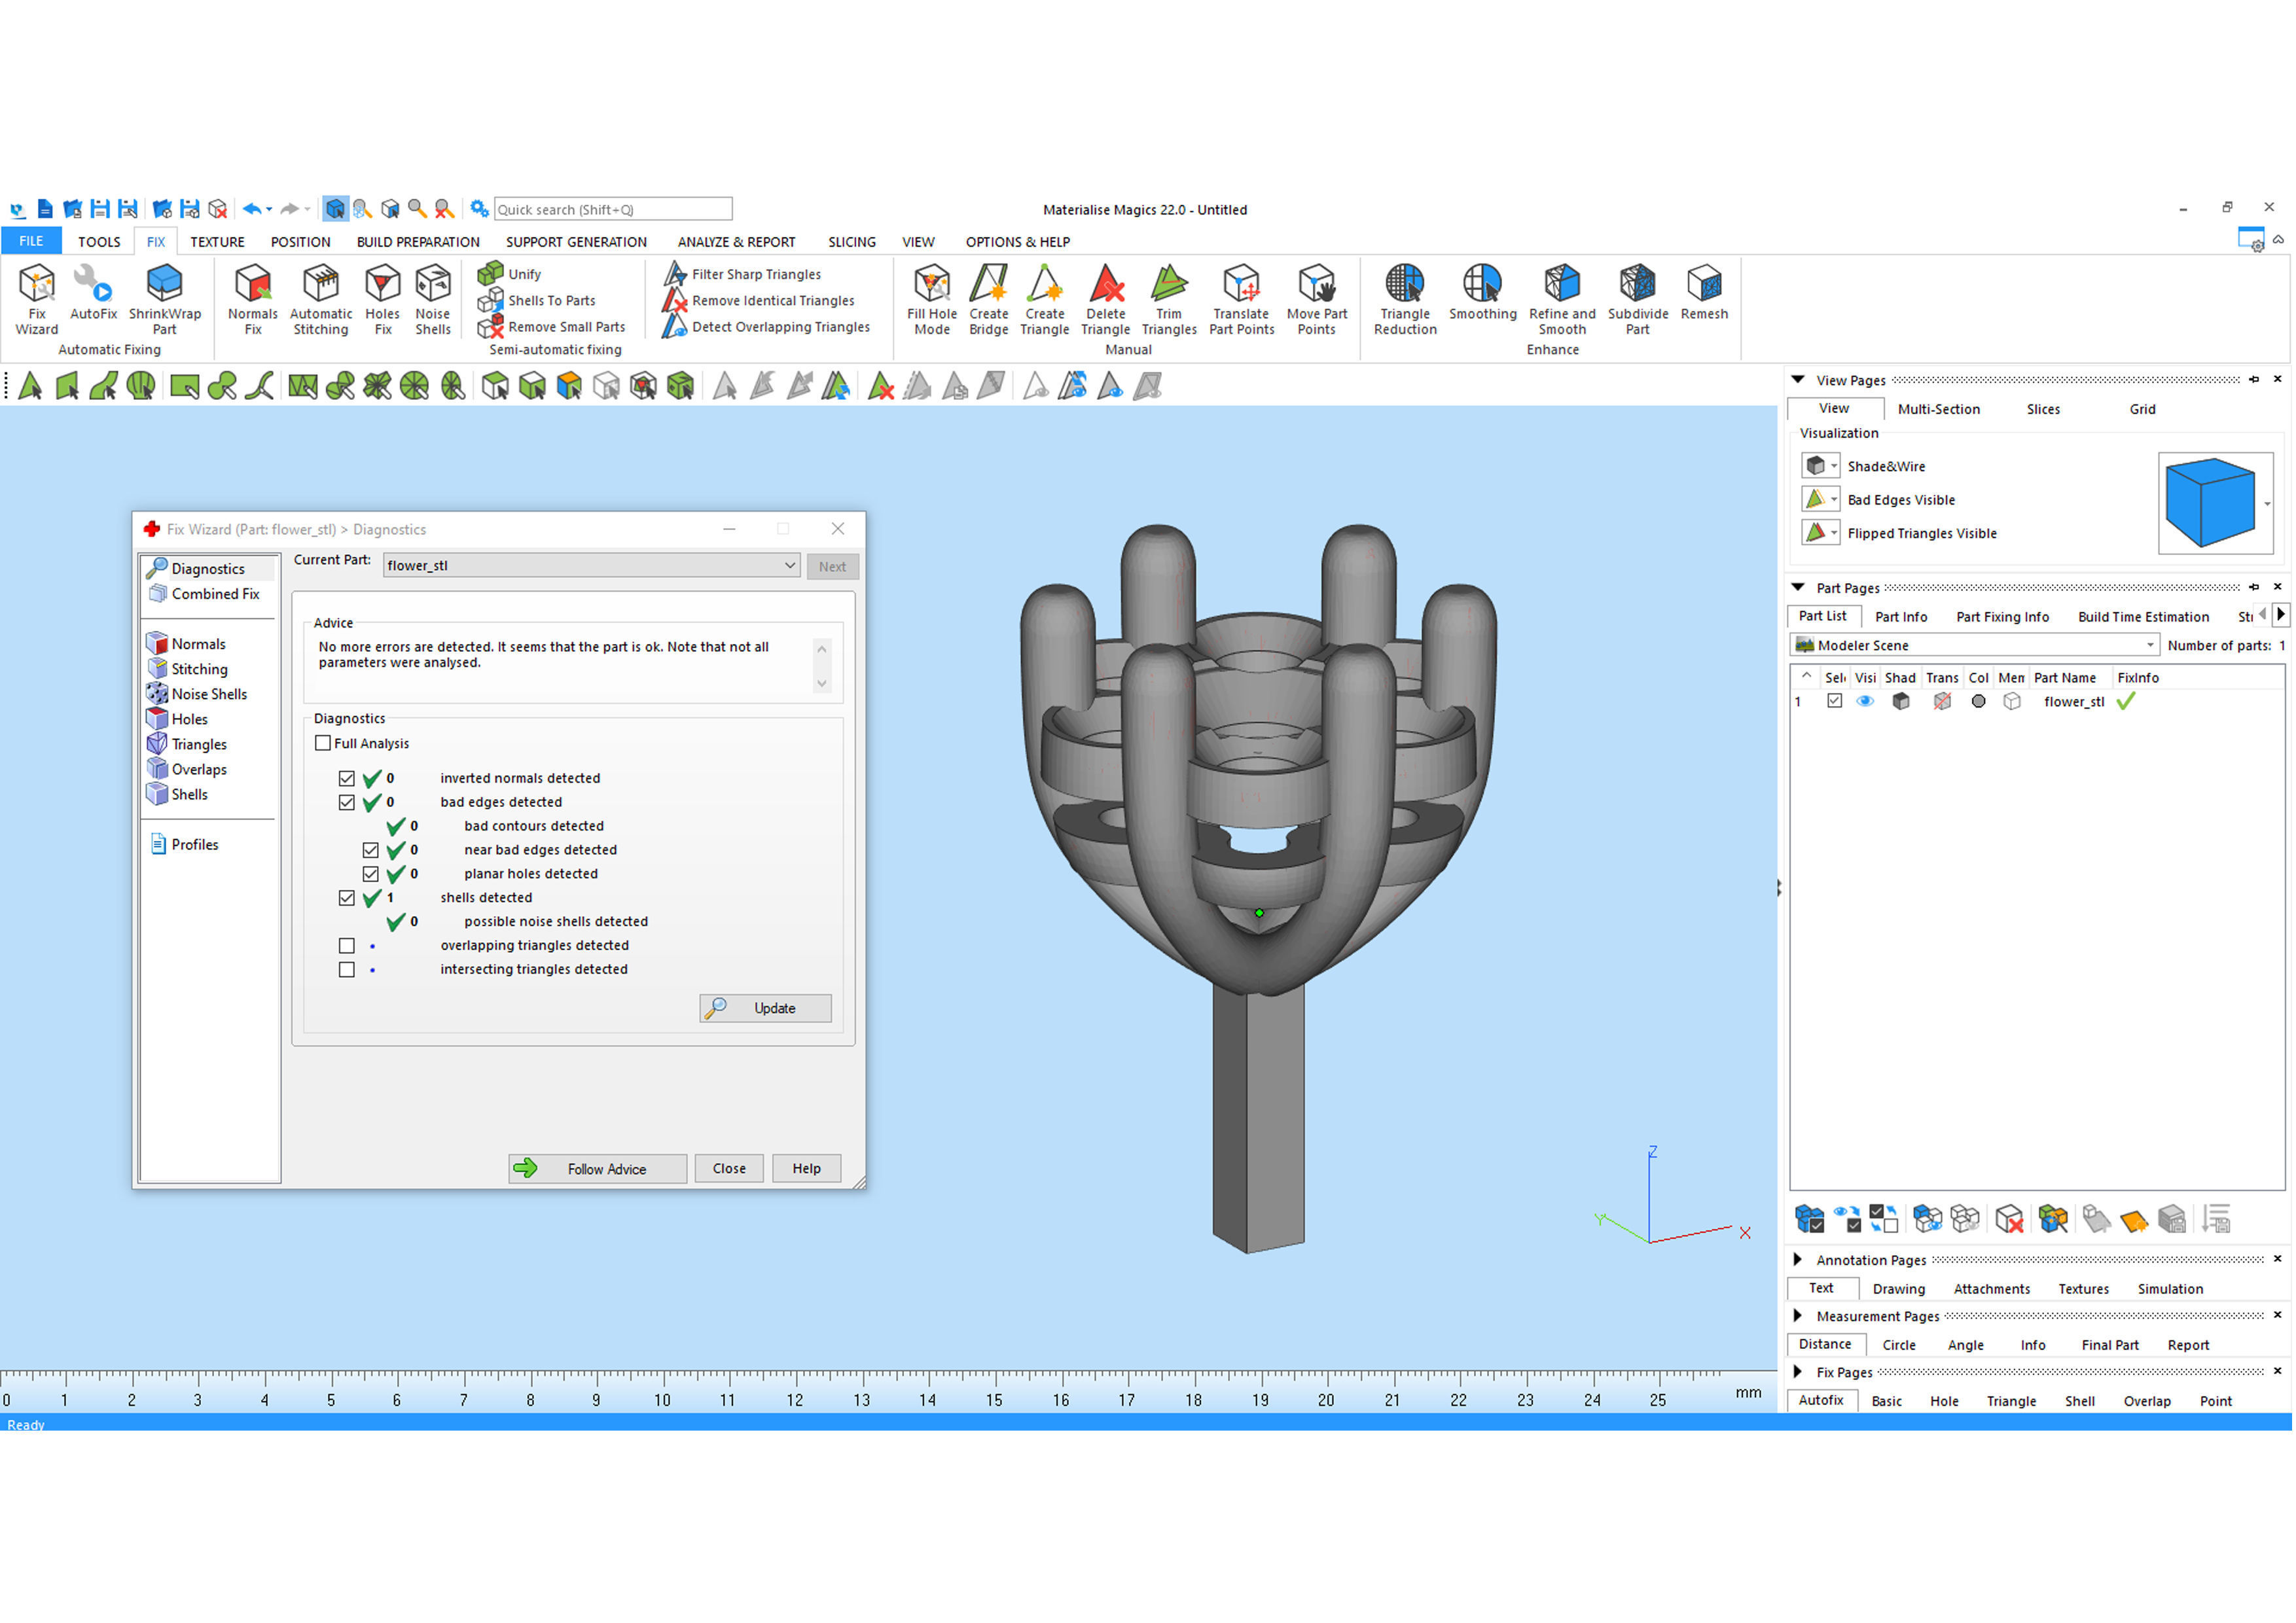Toggle near bad edges detected checkbox
The height and width of the screenshot is (1623, 2296).
click(x=371, y=851)
